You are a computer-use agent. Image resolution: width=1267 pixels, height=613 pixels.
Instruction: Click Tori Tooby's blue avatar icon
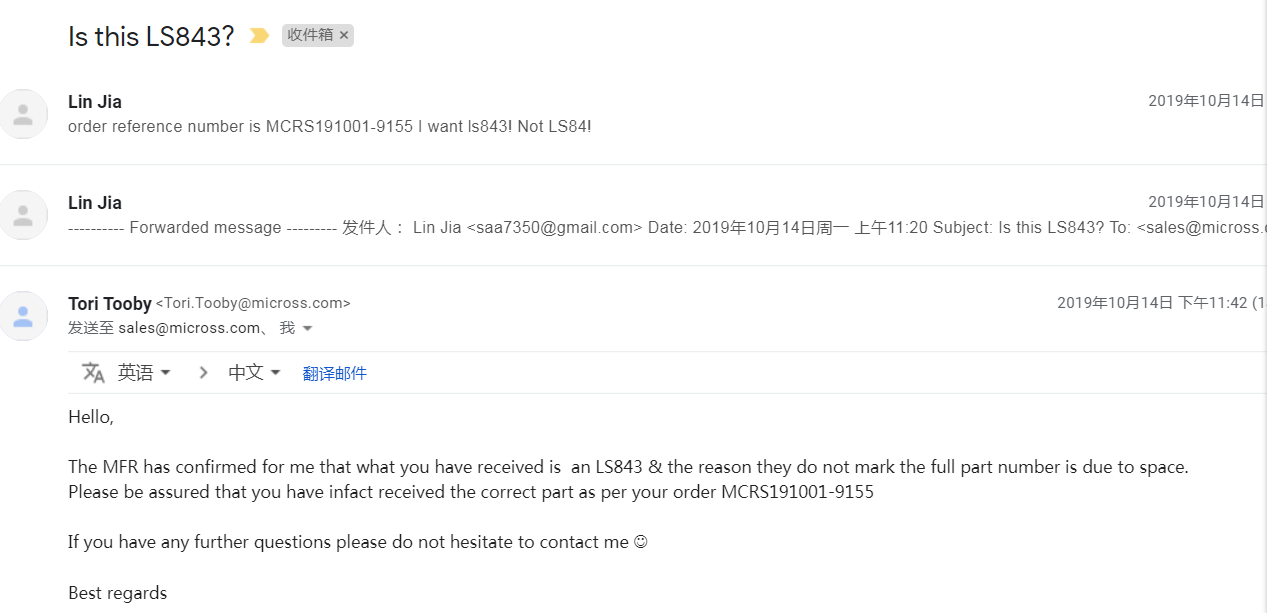click(x=23, y=315)
